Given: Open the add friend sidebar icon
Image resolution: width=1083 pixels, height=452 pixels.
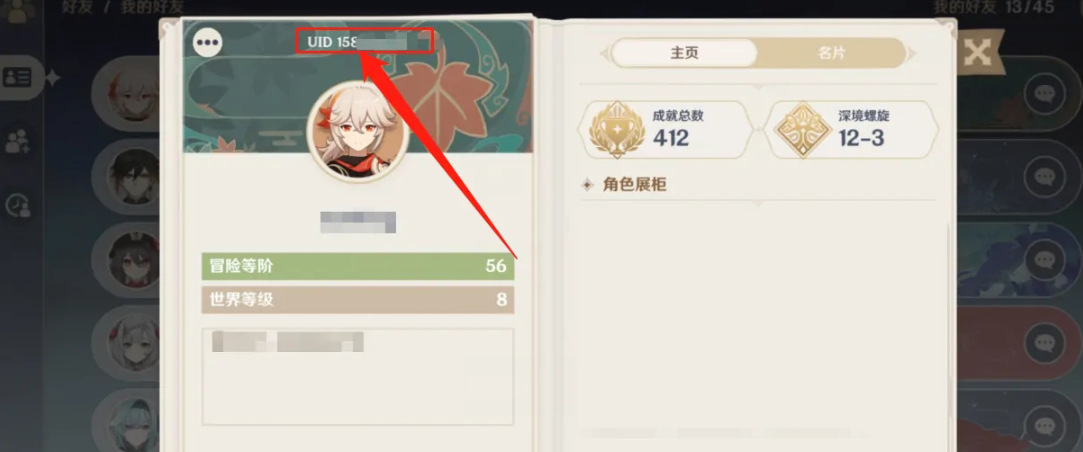Looking at the screenshot, I should 17,141.
